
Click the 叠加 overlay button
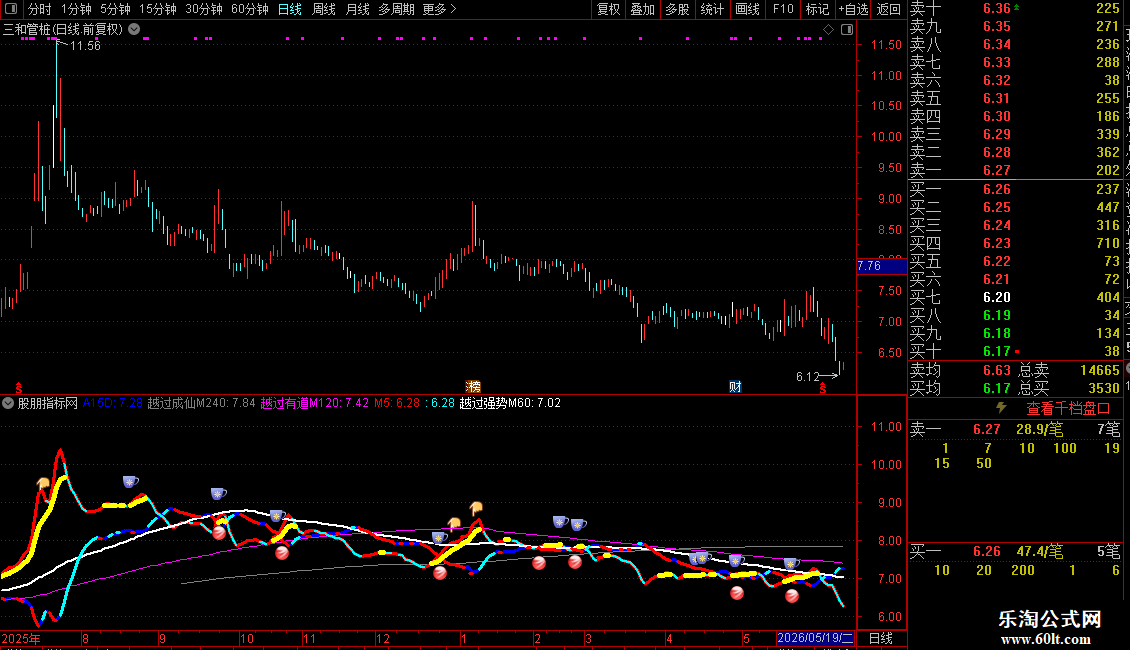643,9
